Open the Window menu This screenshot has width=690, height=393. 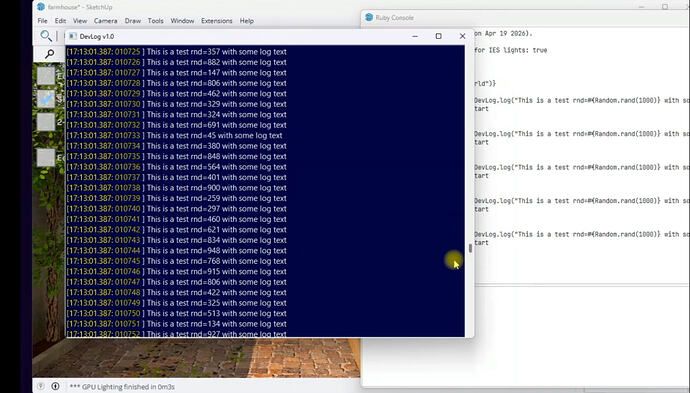click(x=182, y=21)
